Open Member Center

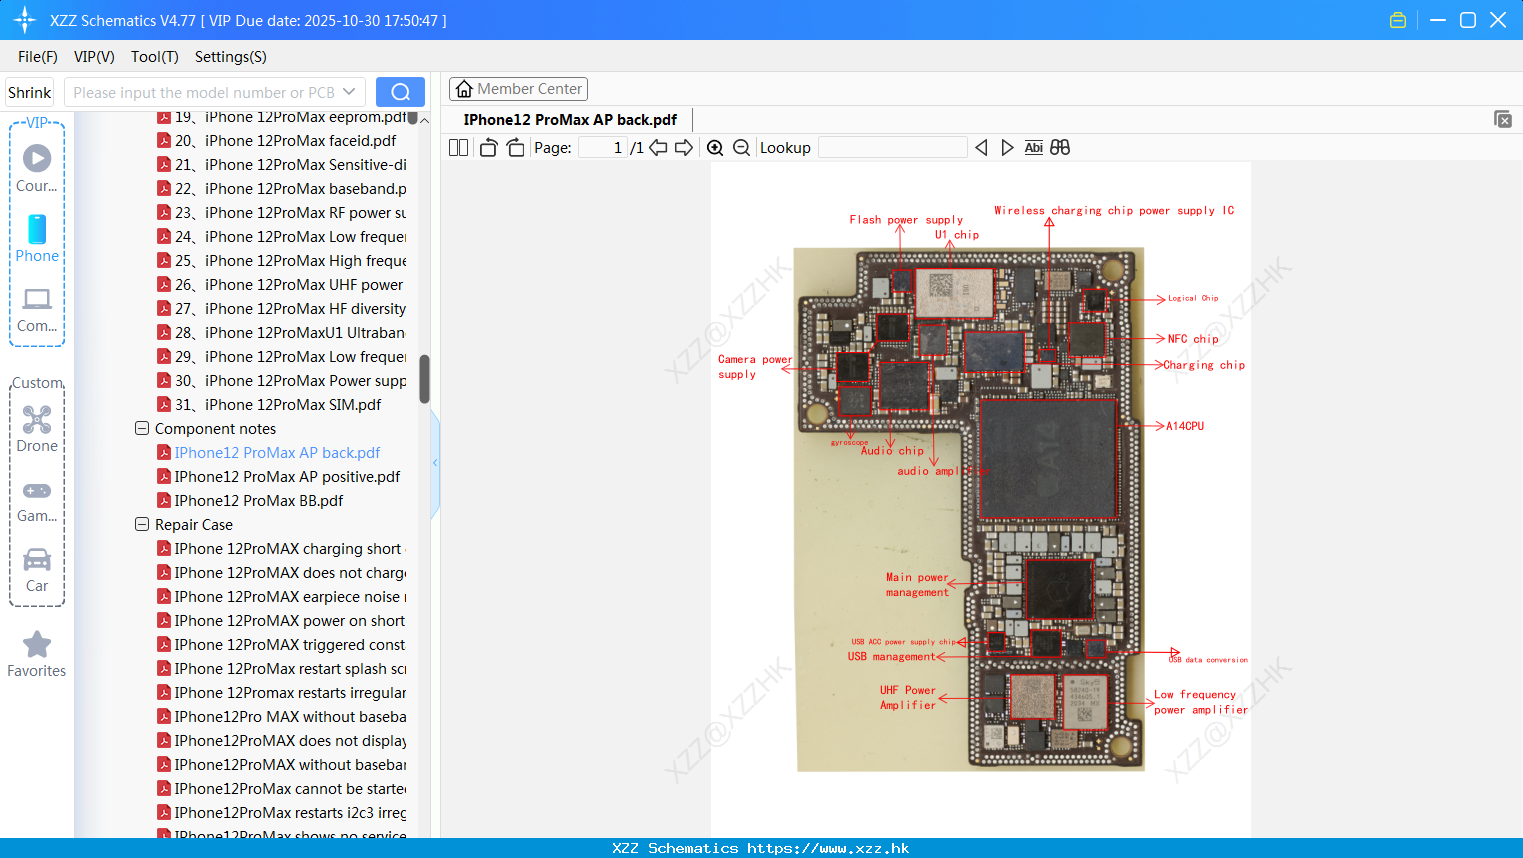[x=518, y=89]
